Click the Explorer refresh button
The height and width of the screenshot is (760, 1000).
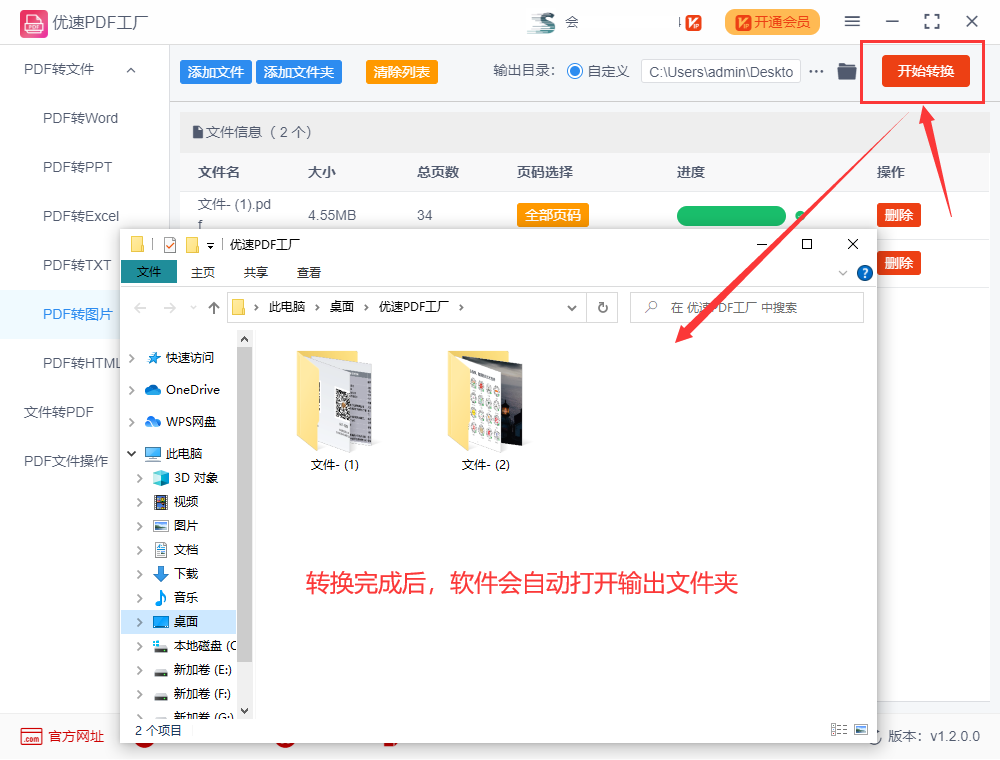point(602,308)
